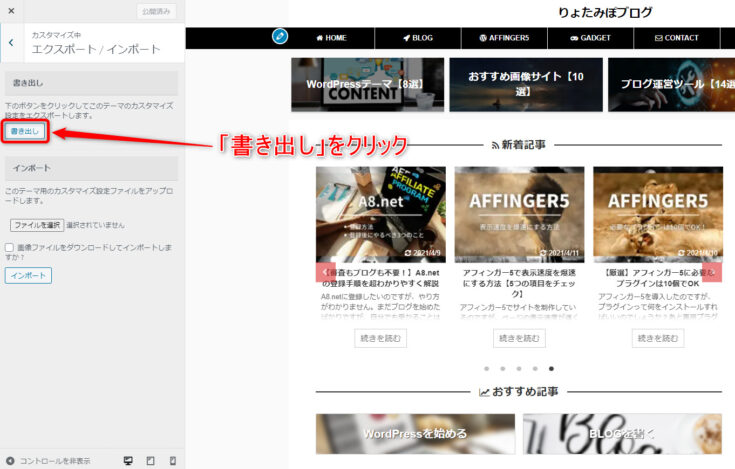The height and width of the screenshot is (469, 735).
Task: Open the GADGET menu item
Action: point(591,38)
